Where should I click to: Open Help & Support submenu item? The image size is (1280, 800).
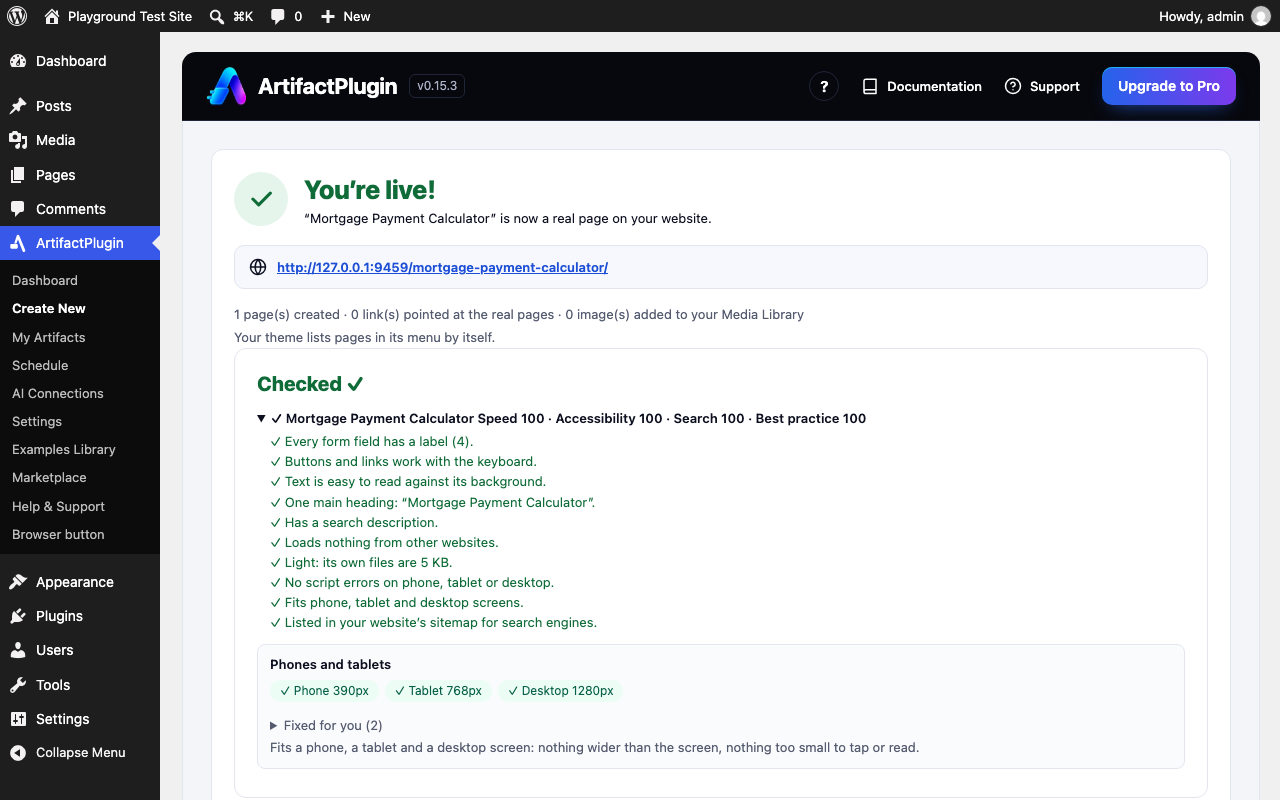[80, 506]
